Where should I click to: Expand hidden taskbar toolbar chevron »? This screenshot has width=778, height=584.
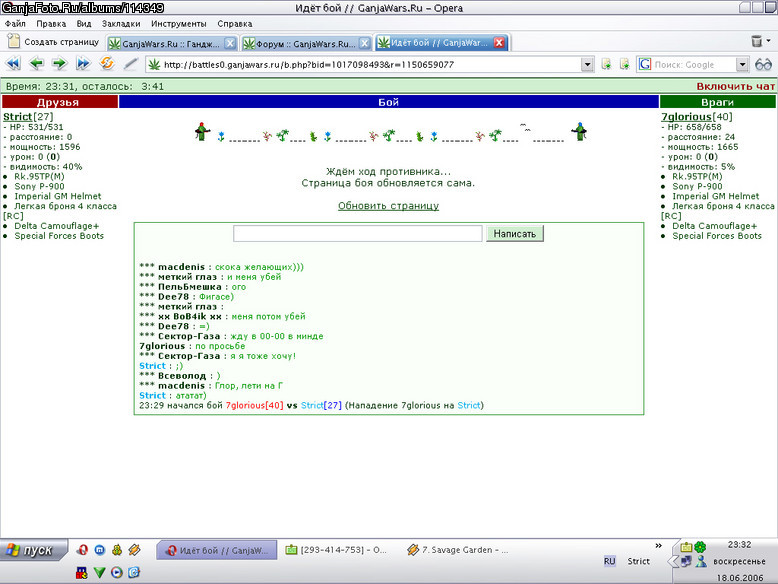(x=658, y=546)
